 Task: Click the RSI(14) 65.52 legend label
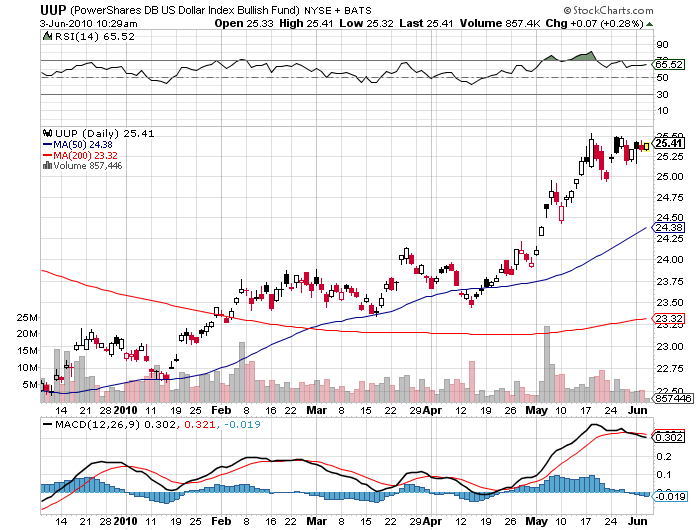pos(95,36)
